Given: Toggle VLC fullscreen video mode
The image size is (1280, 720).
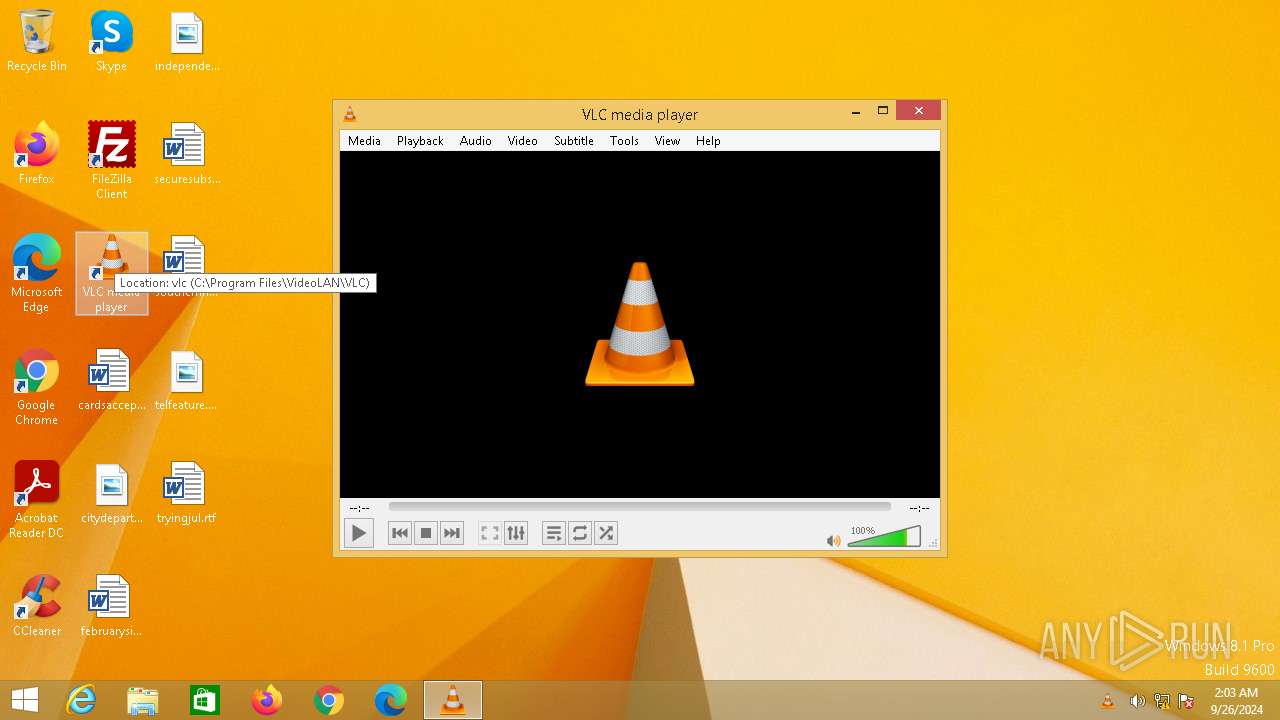Looking at the screenshot, I should click(x=490, y=533).
